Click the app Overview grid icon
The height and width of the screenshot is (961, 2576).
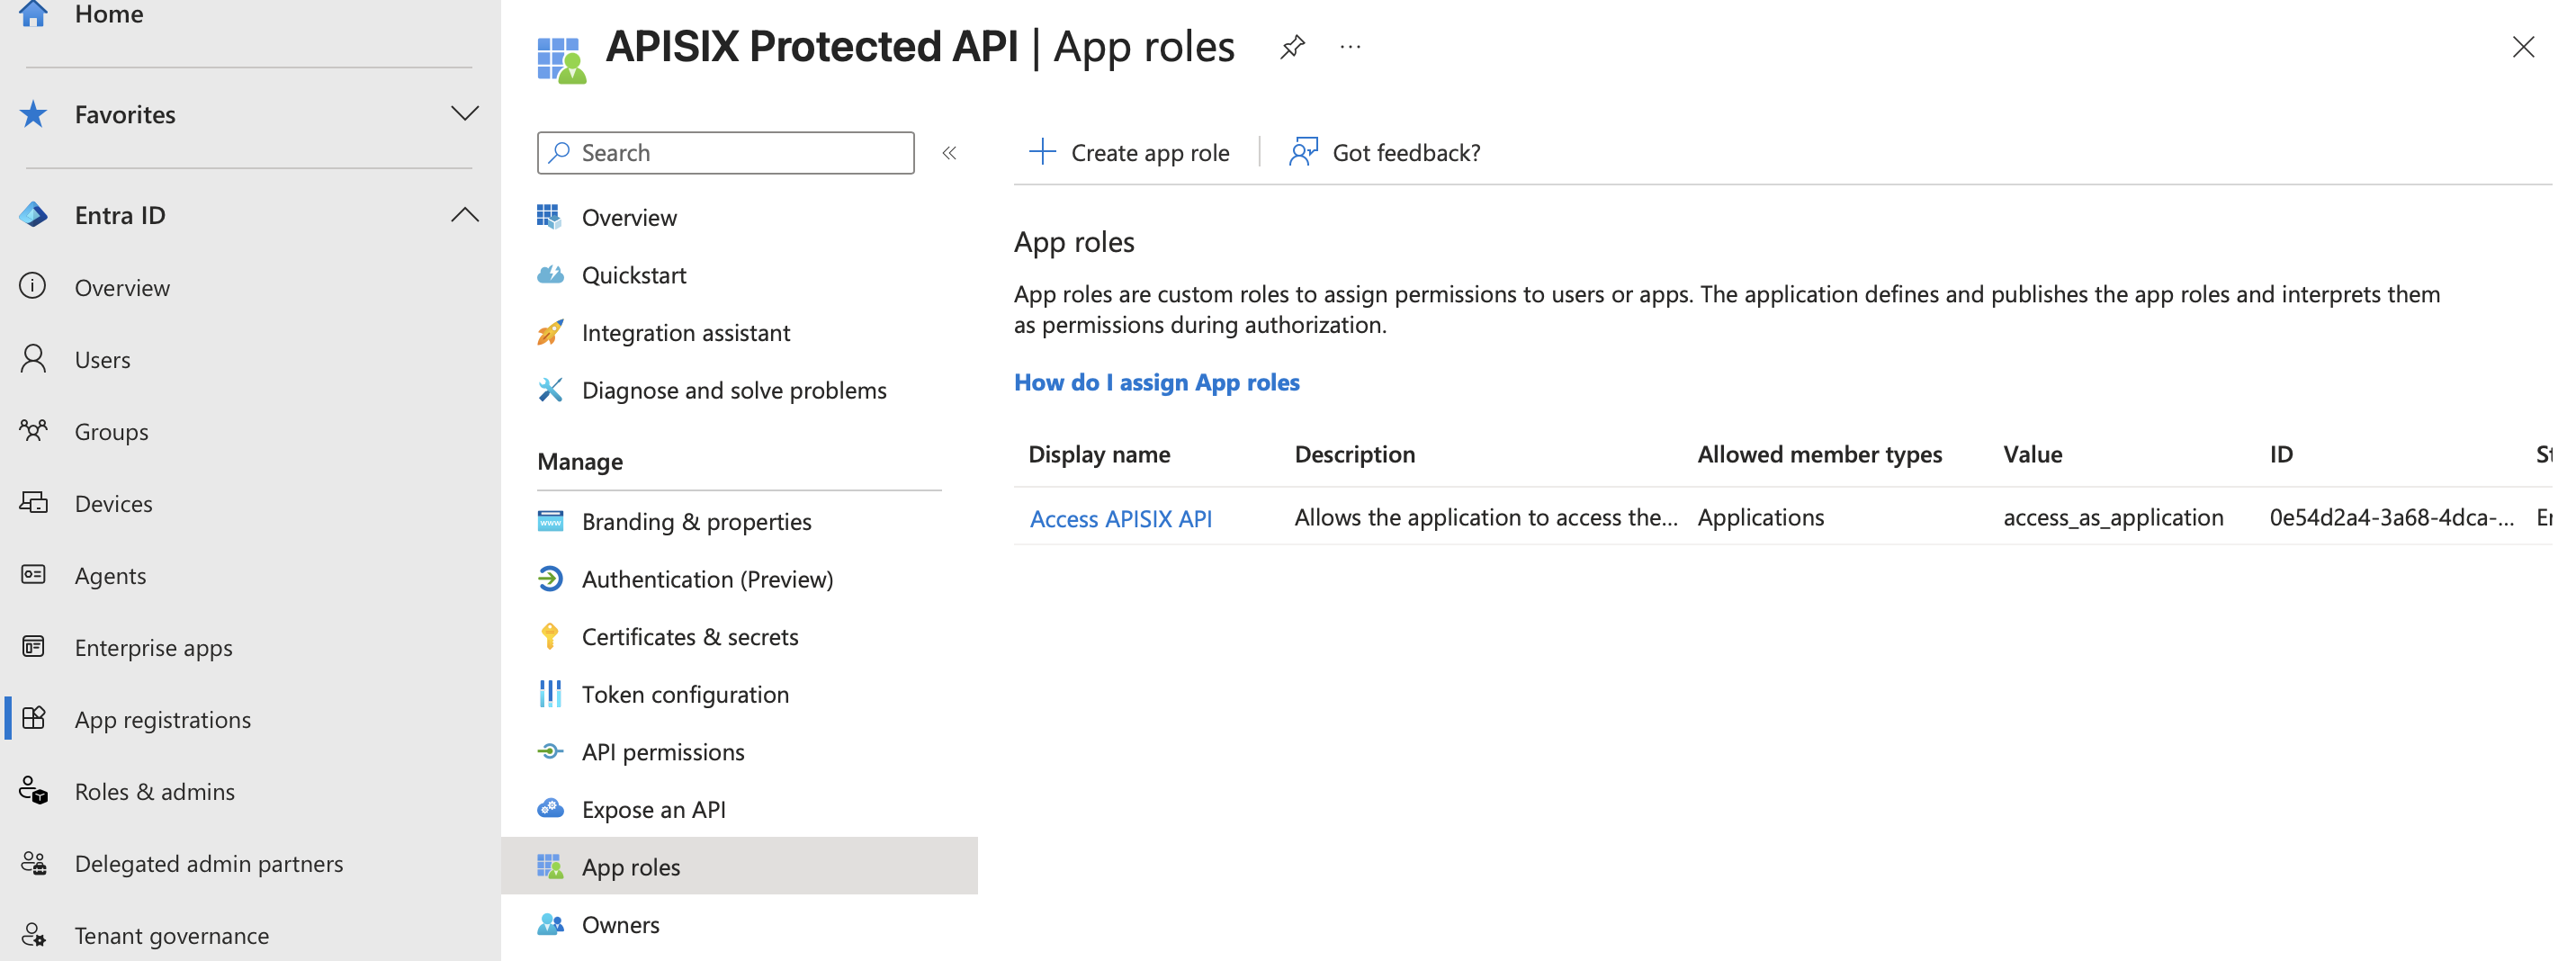pos(549,217)
